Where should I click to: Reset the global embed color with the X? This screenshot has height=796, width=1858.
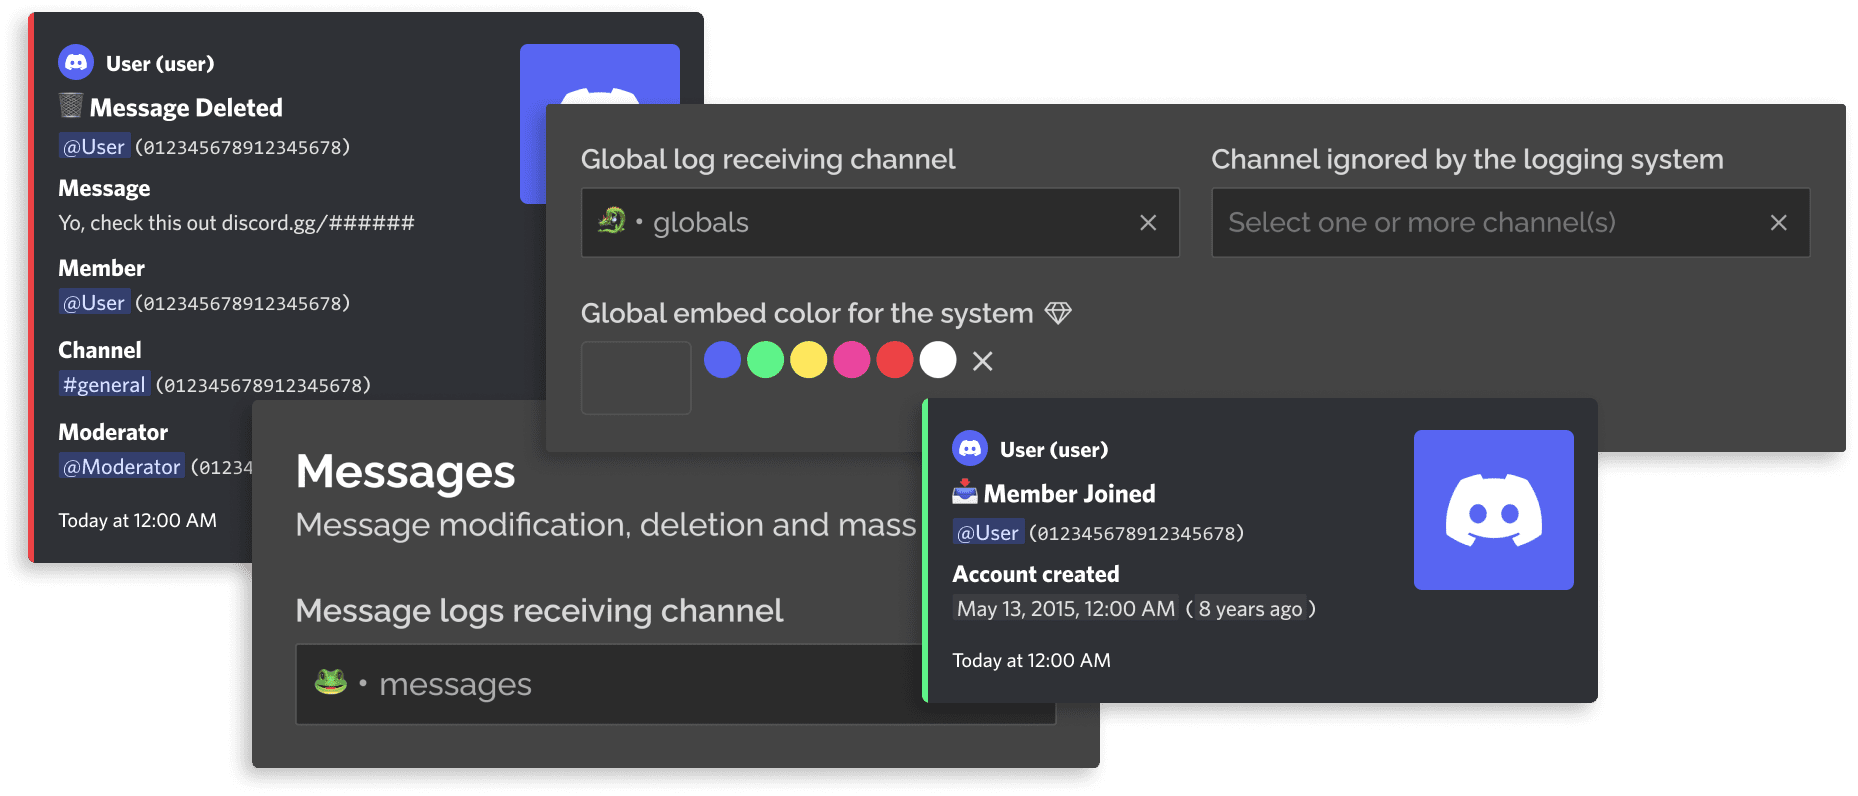(983, 361)
